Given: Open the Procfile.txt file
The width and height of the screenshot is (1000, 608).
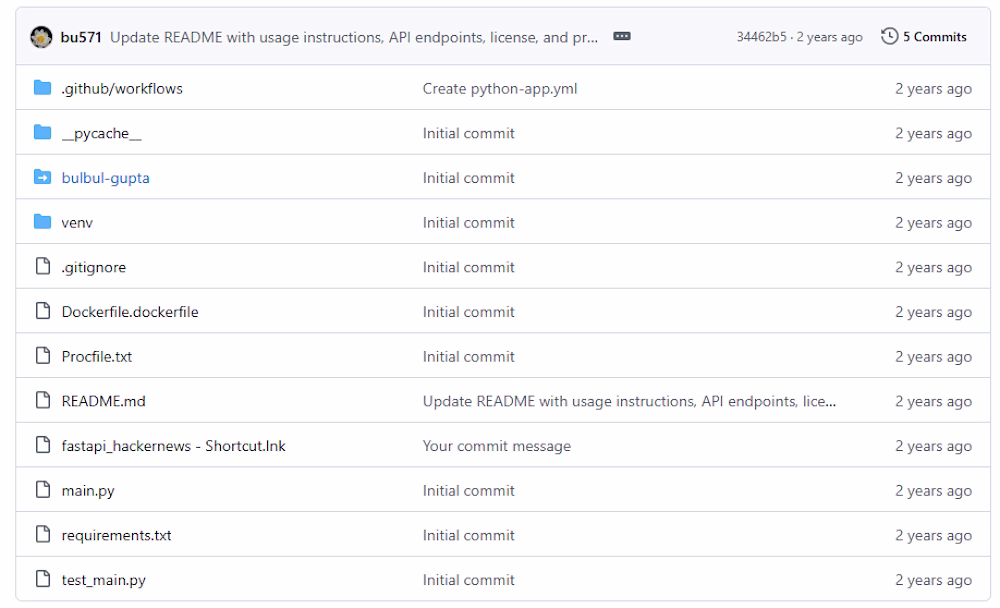Looking at the screenshot, I should 97,357.
